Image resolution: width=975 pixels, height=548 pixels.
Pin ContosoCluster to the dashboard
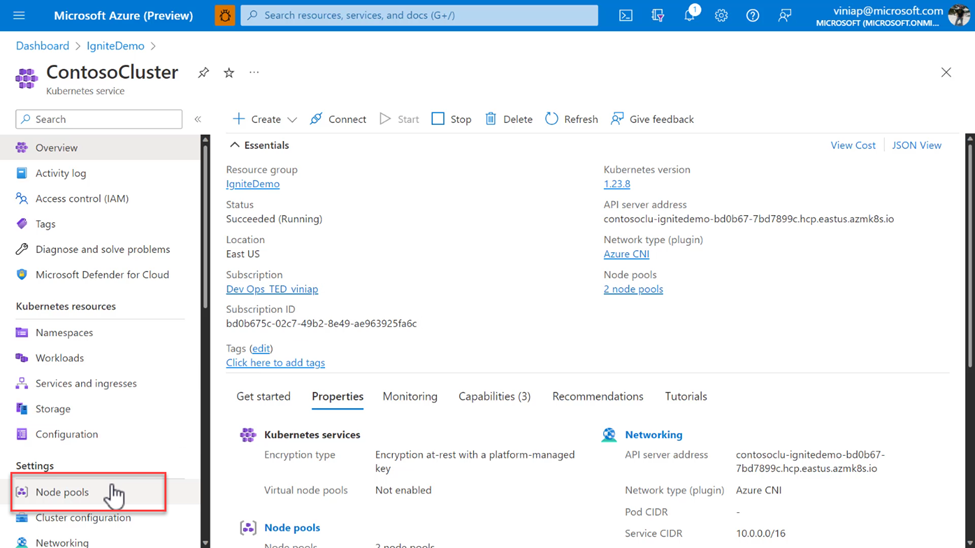click(203, 73)
